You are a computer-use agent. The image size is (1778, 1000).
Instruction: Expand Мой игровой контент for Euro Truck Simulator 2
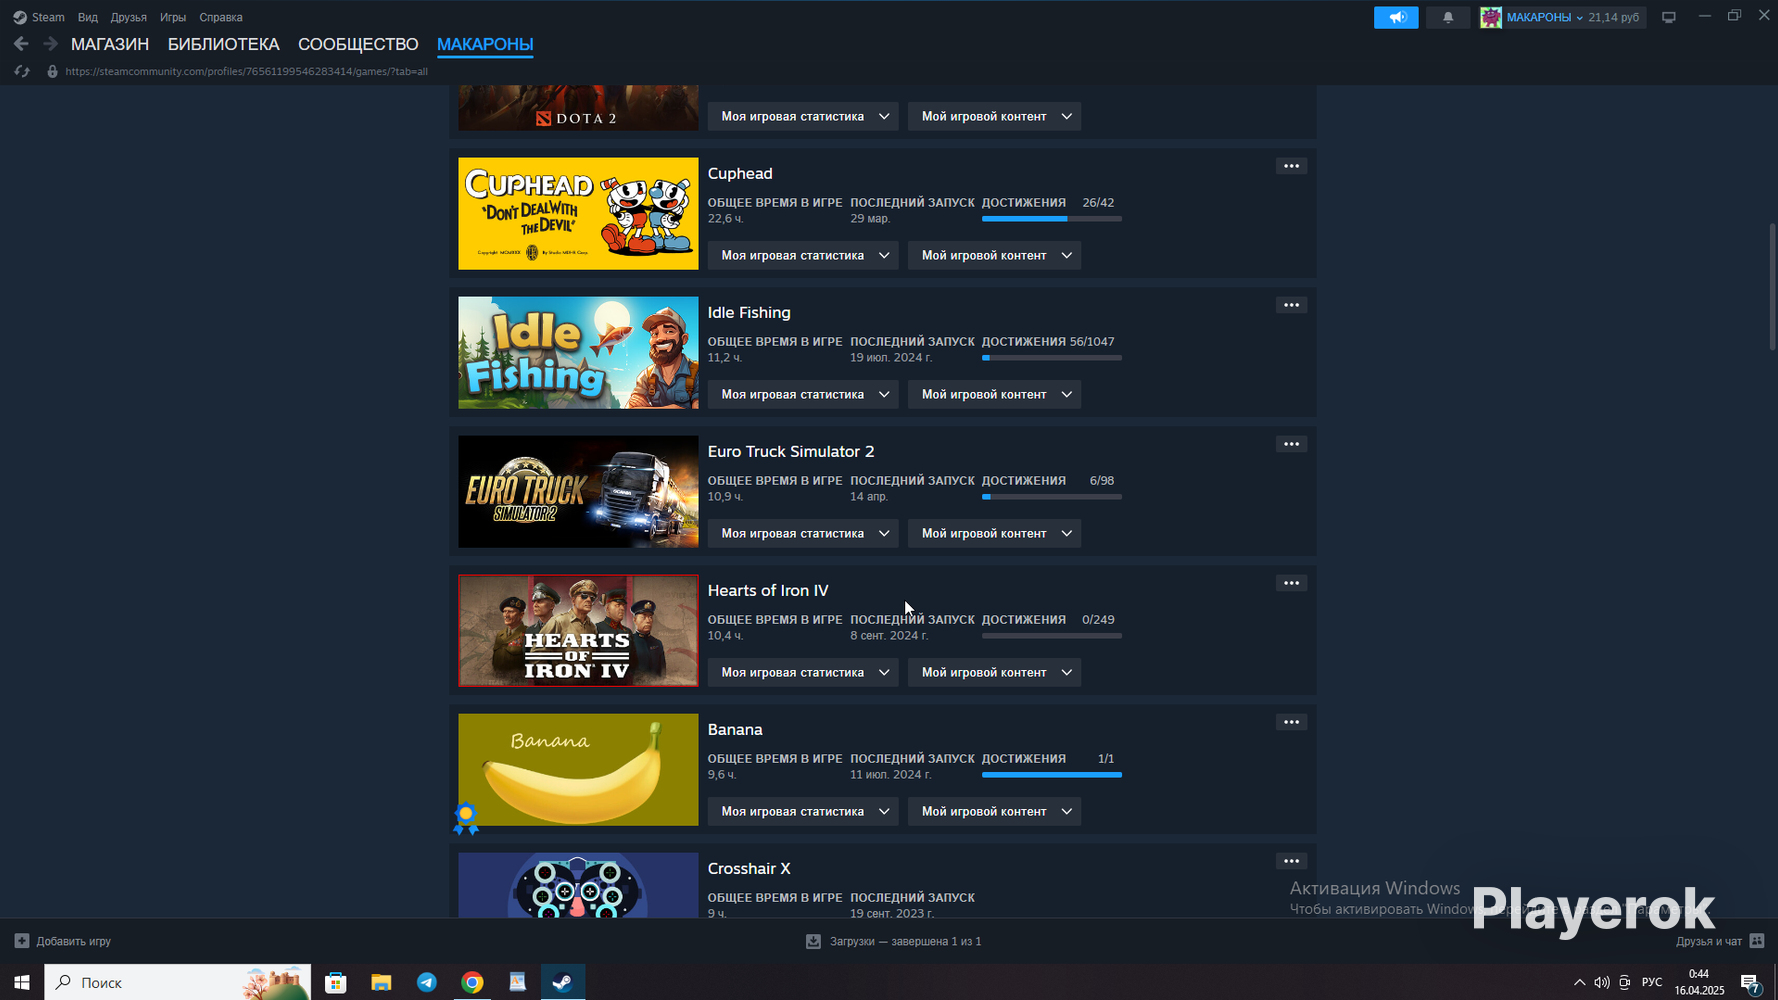pyautogui.click(x=995, y=533)
